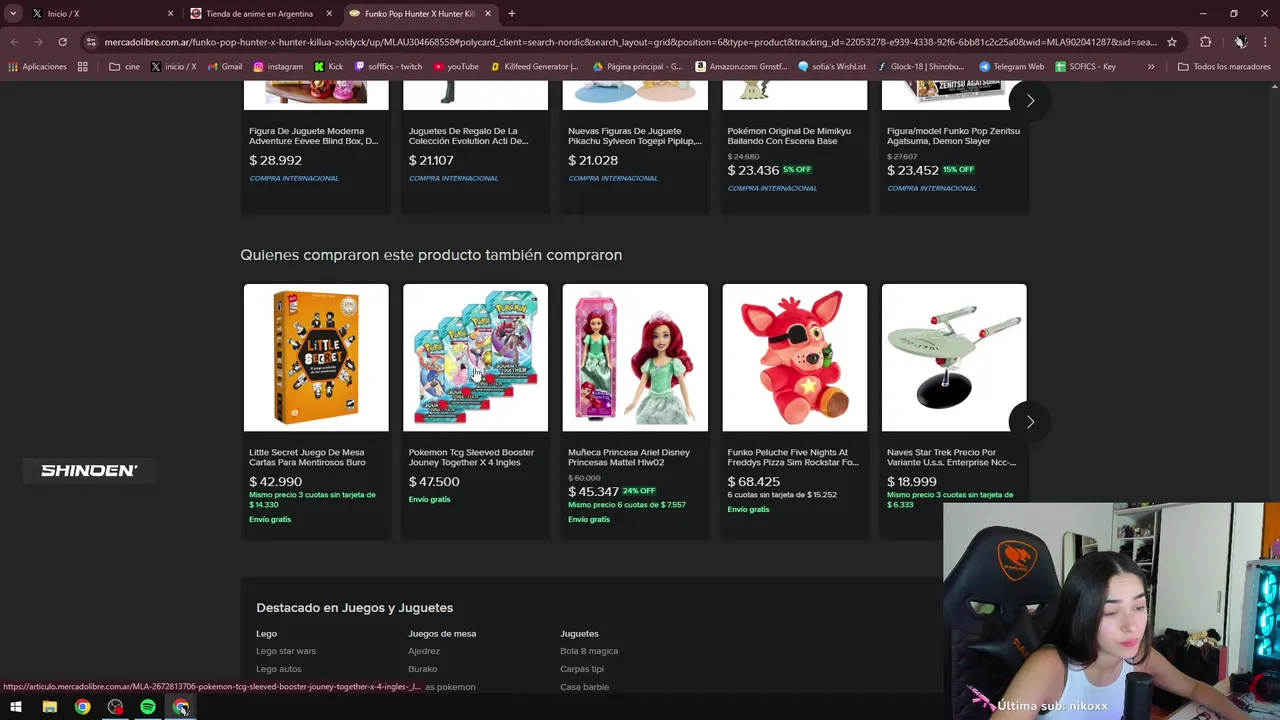1280x720 pixels.
Task: Open the SOFICS - Key bookmark
Action: point(1085,67)
